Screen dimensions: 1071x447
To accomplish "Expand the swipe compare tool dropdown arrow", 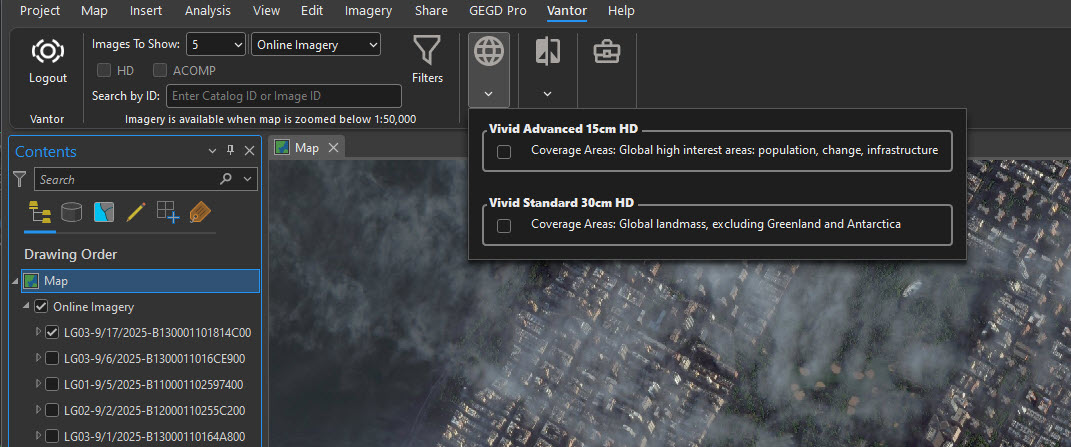I will coord(547,94).
